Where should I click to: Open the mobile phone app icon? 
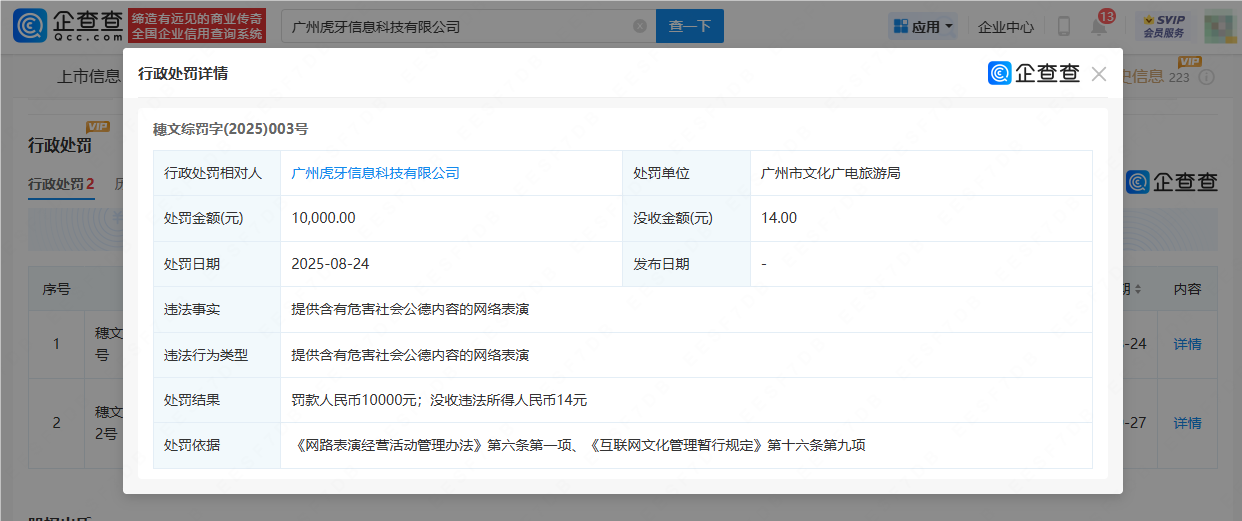tap(1064, 27)
